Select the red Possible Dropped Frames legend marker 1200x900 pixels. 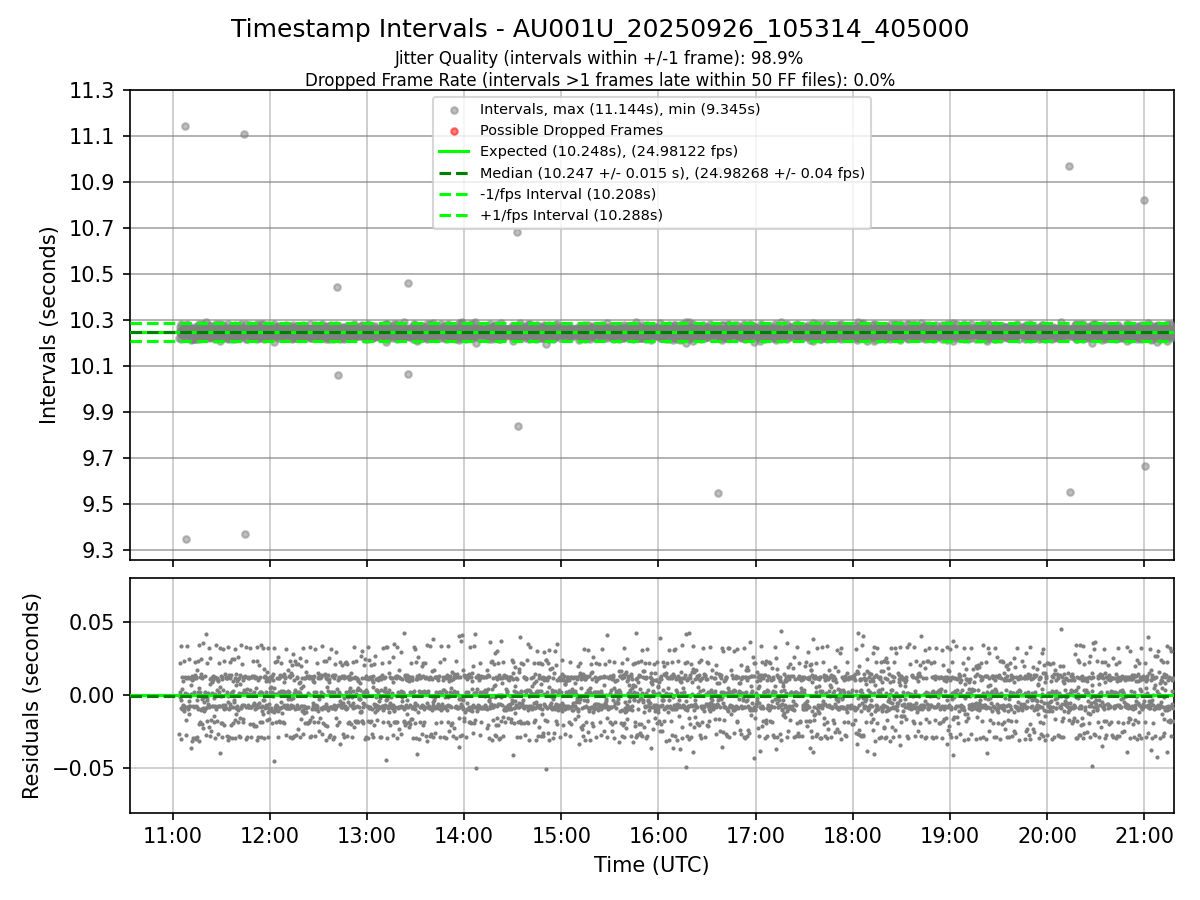point(454,131)
